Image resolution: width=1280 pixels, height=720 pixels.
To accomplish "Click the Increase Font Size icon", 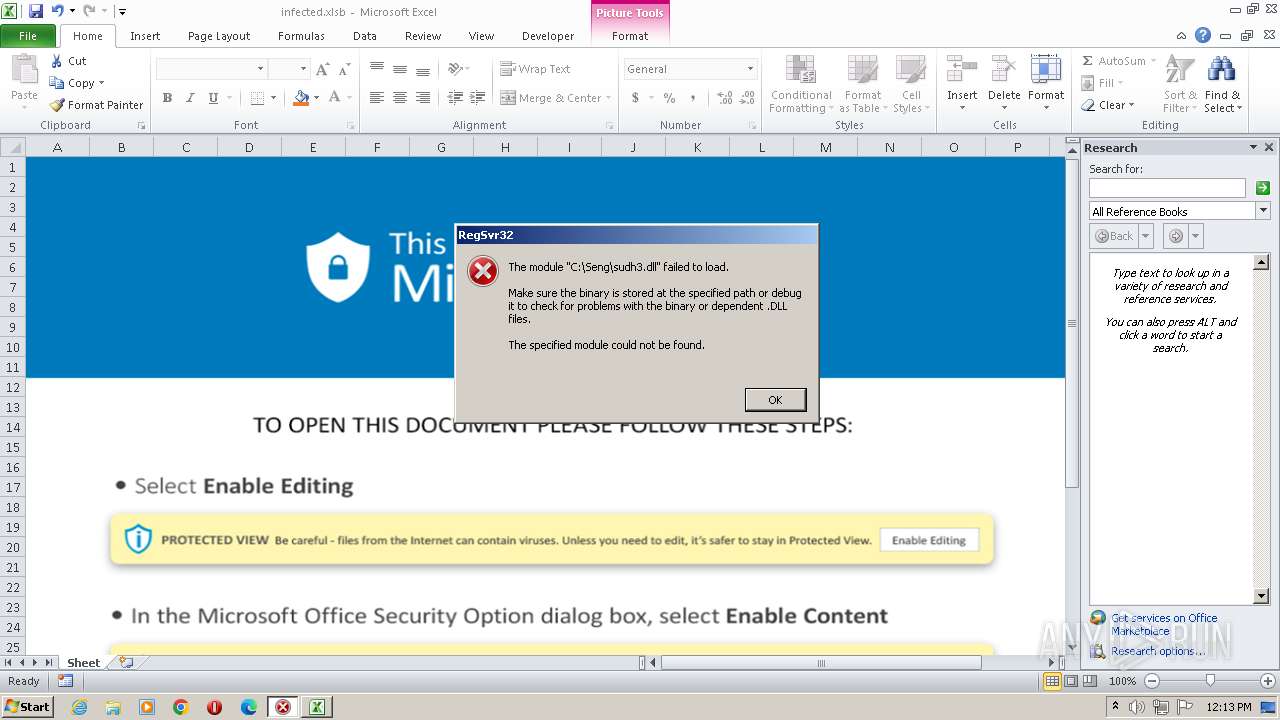I will click(x=322, y=69).
